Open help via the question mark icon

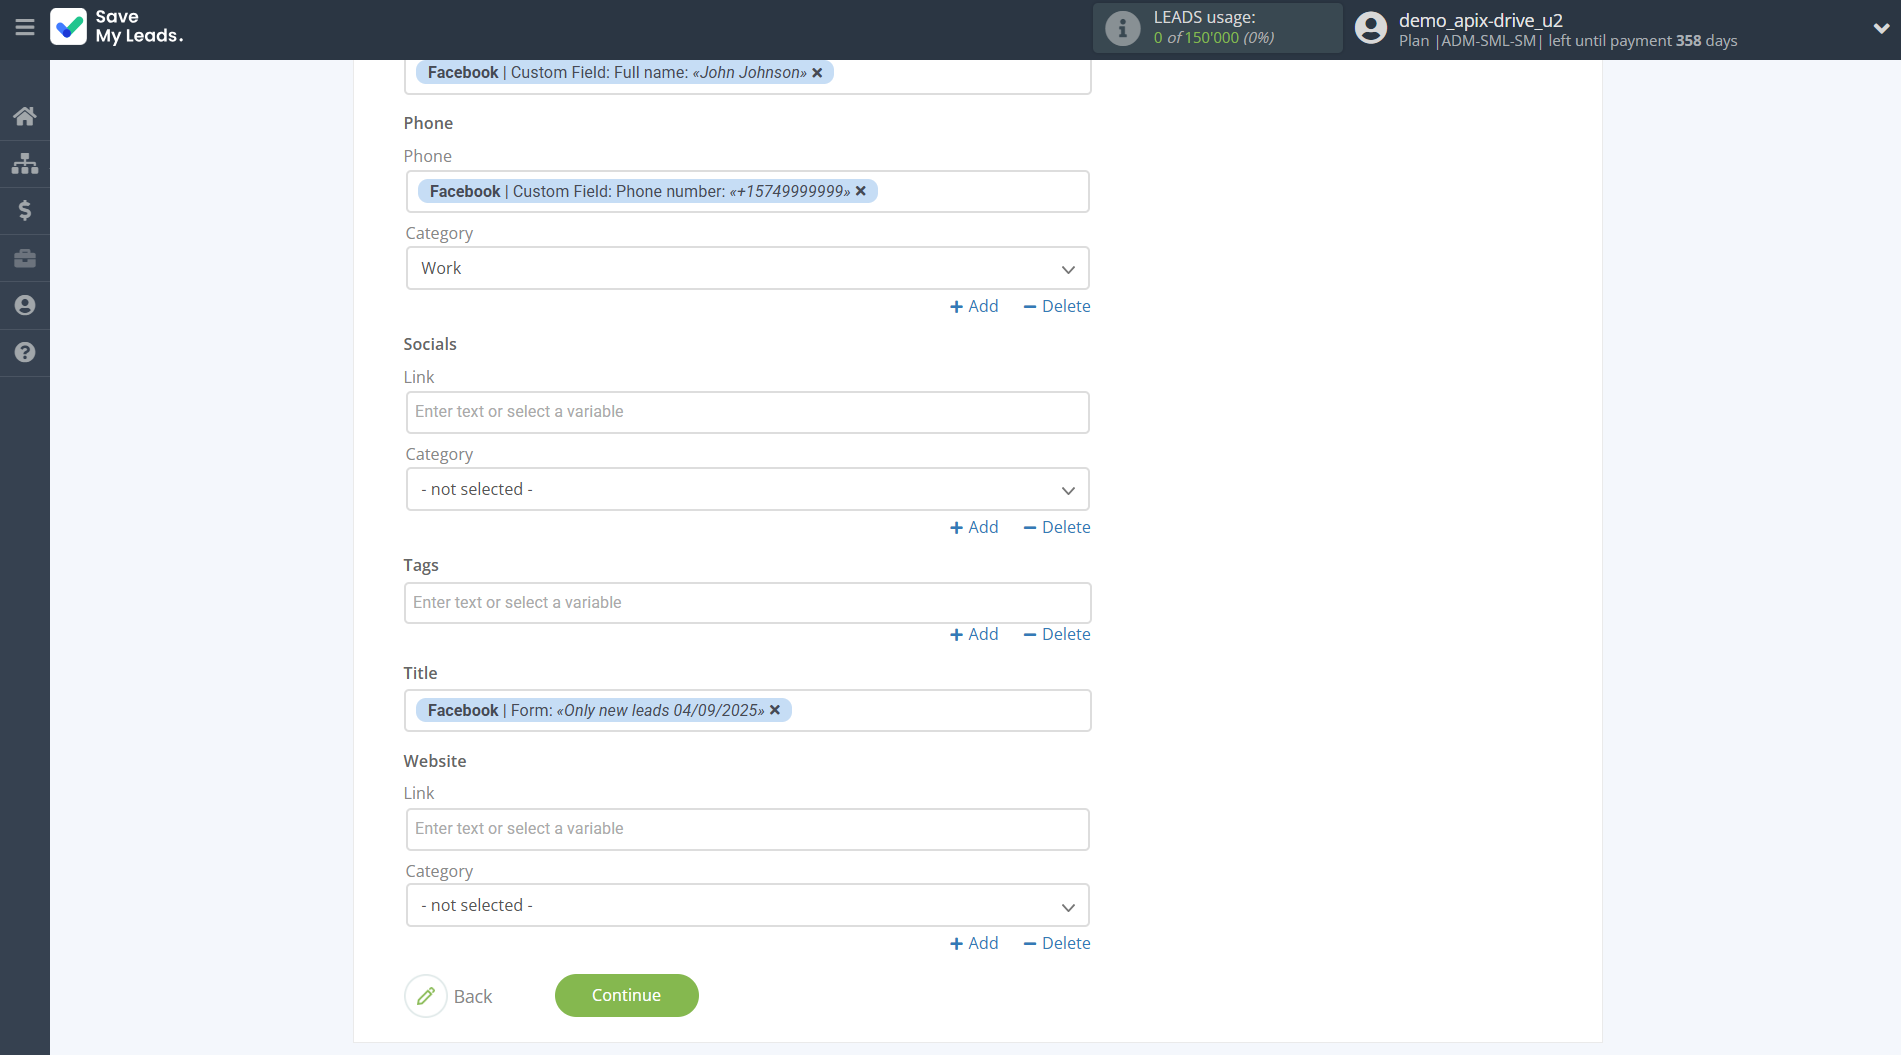tap(25, 352)
